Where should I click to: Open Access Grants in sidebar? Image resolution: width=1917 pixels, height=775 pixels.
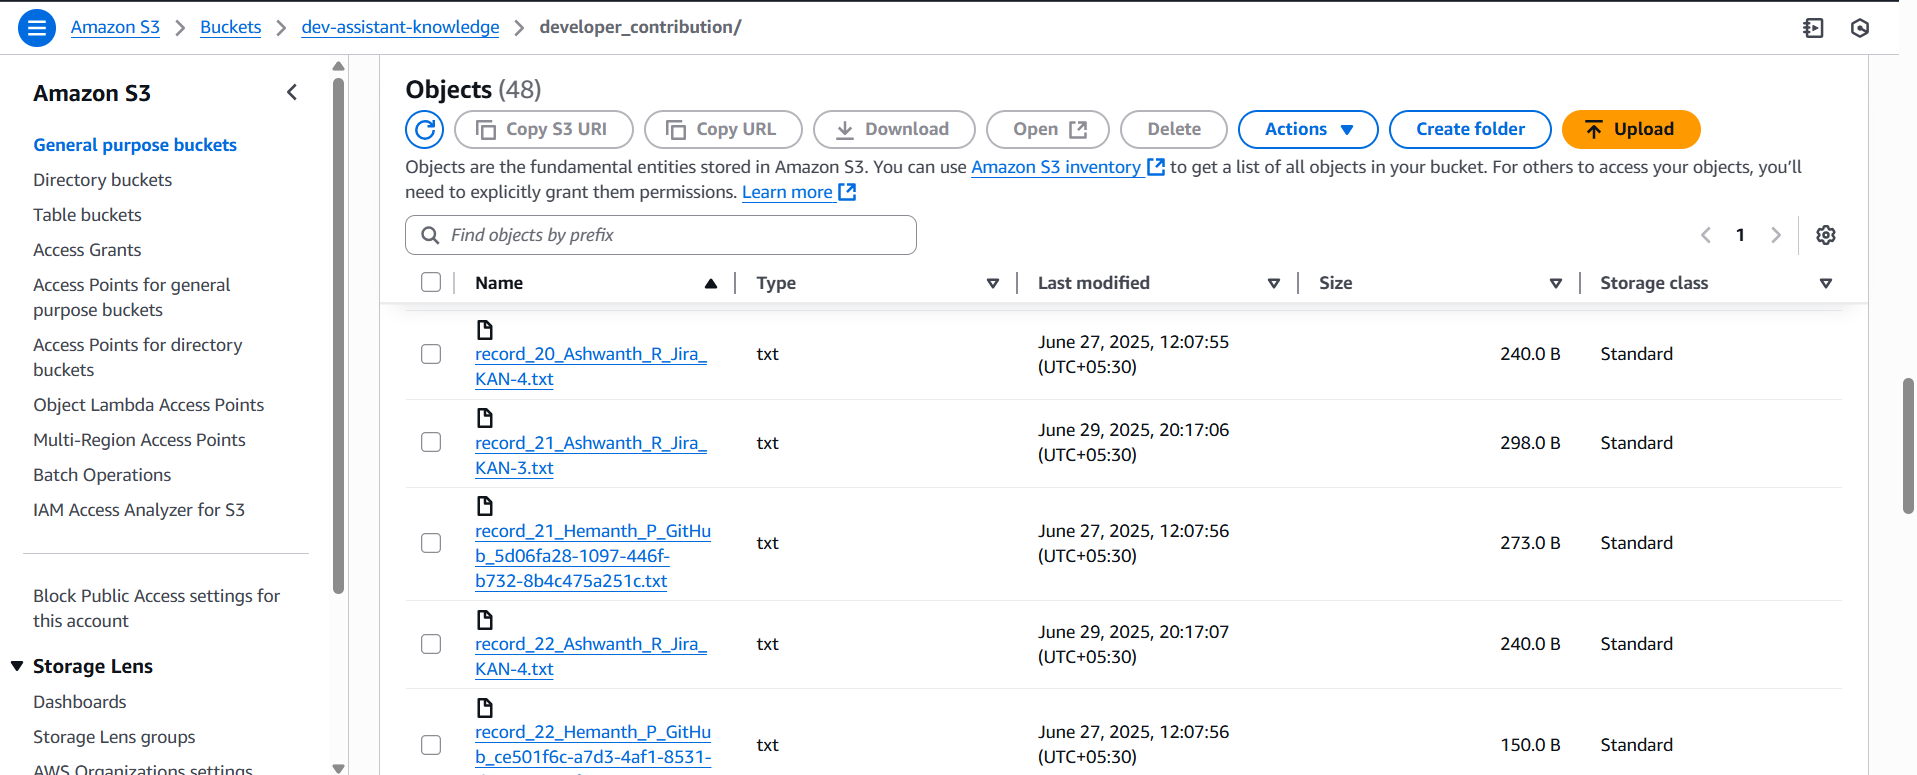click(x=87, y=250)
